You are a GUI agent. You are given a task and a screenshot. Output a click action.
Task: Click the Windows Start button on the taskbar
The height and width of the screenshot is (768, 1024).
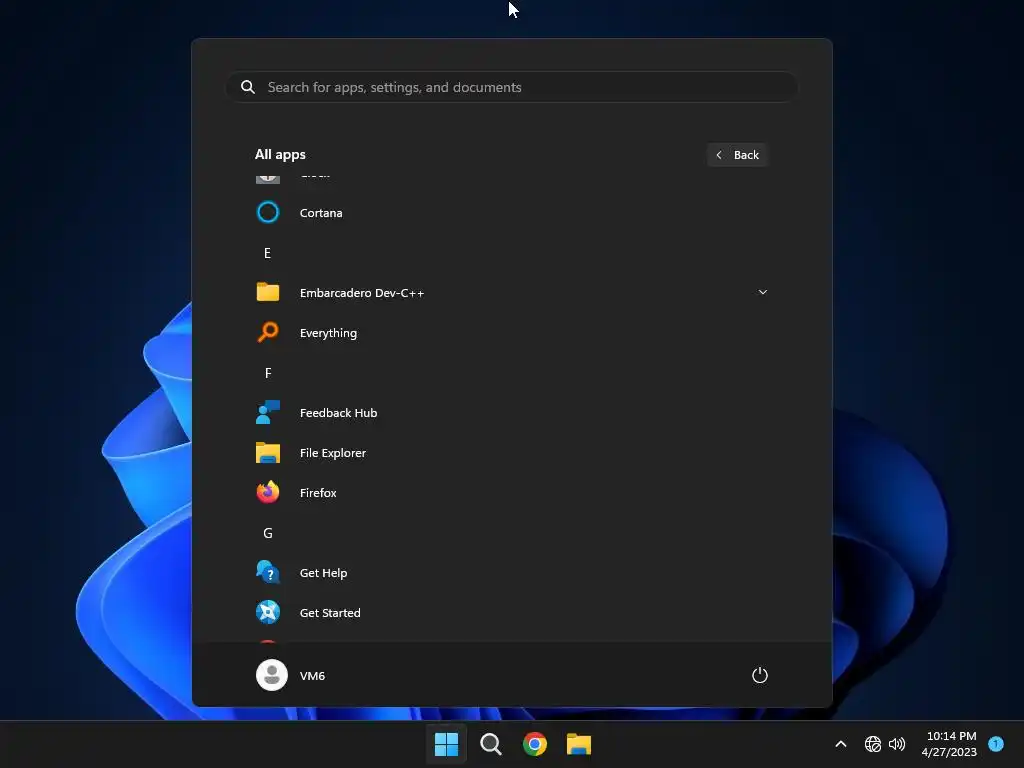[447, 744]
